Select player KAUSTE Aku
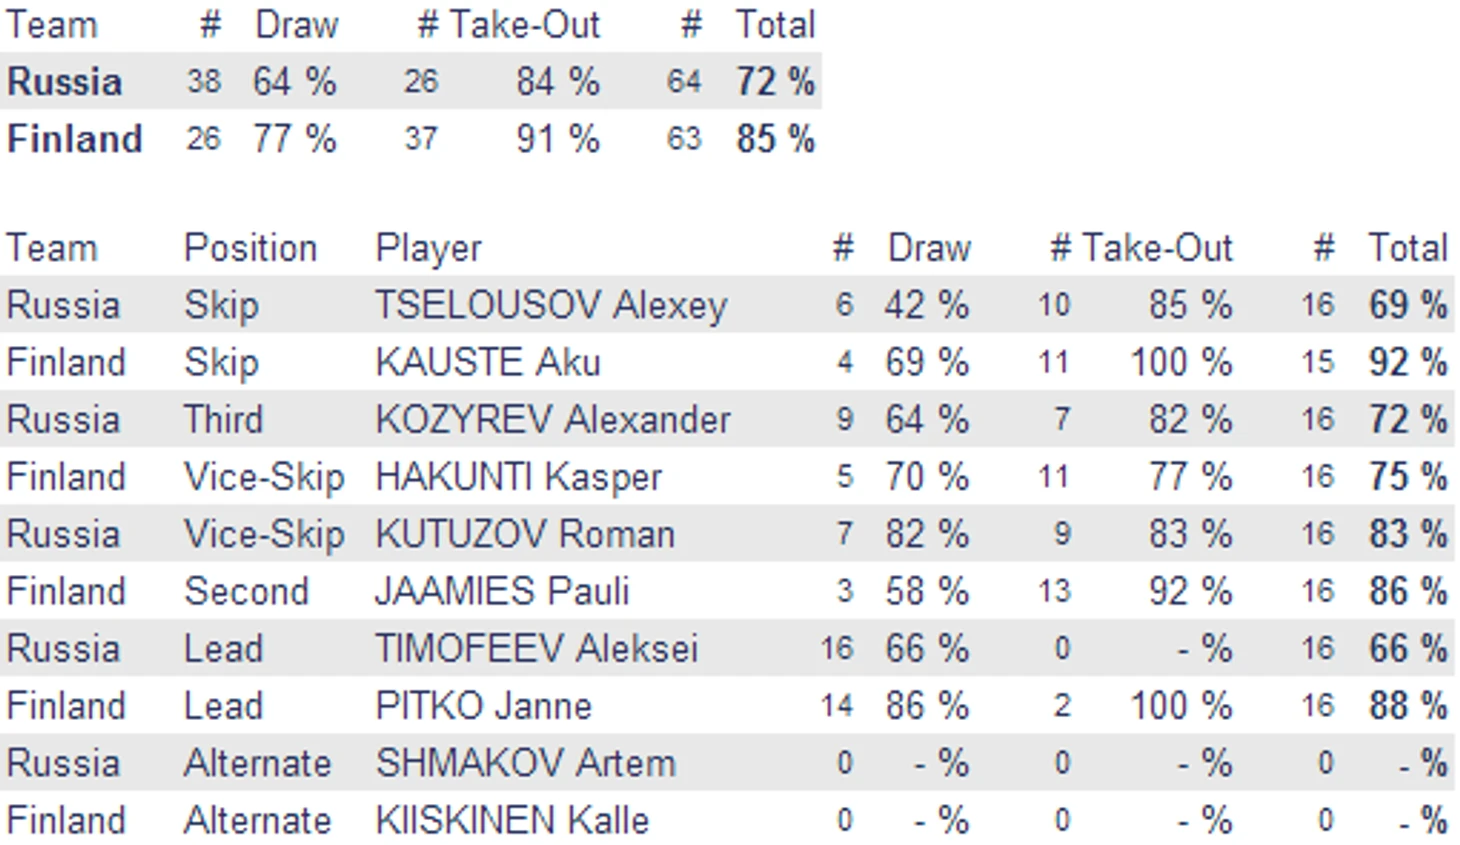Screen dimensions: 1460x845 tap(488, 362)
